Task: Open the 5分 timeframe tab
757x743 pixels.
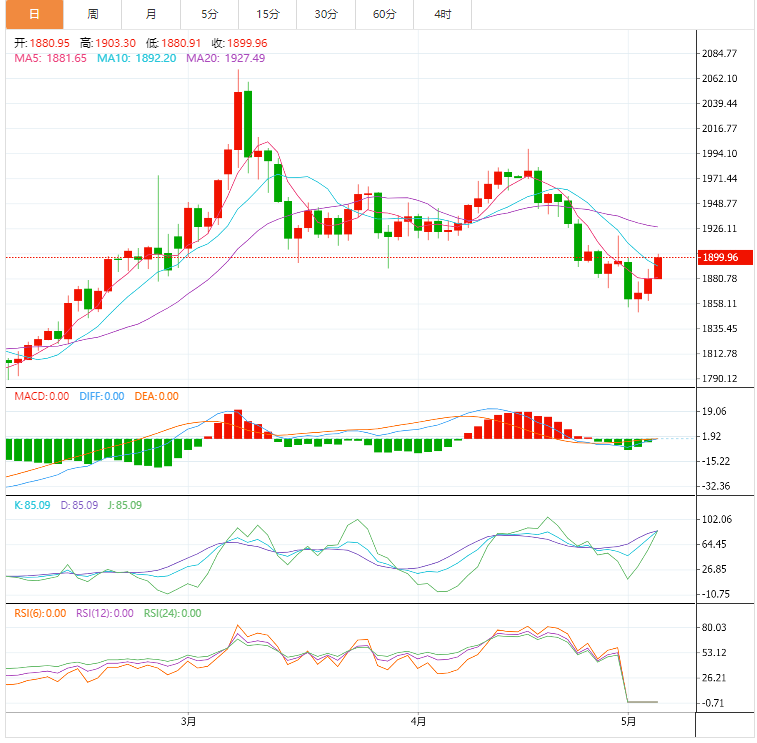Action: pos(210,14)
